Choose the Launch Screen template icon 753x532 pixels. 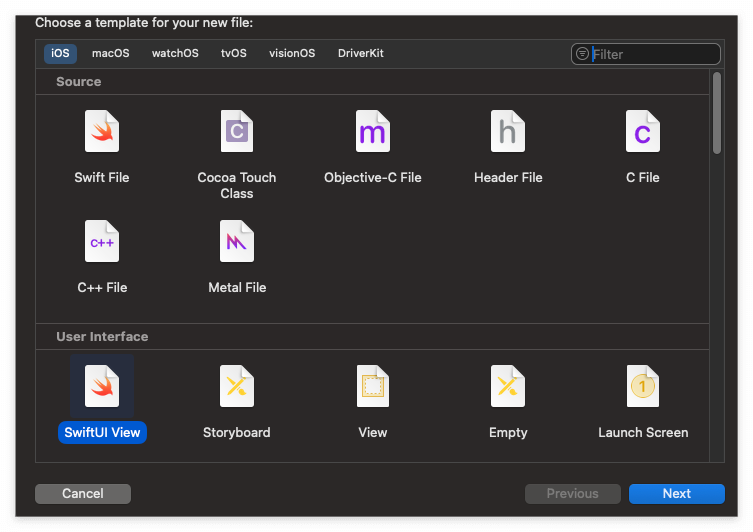coord(643,386)
